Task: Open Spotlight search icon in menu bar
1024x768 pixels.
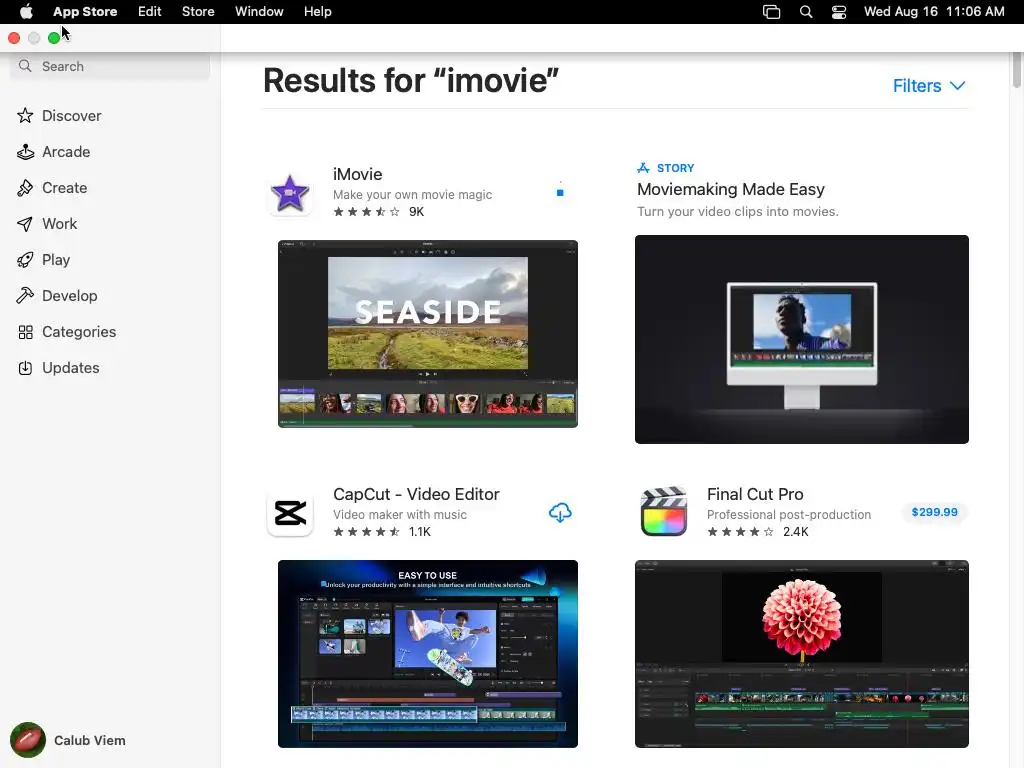Action: click(x=806, y=12)
